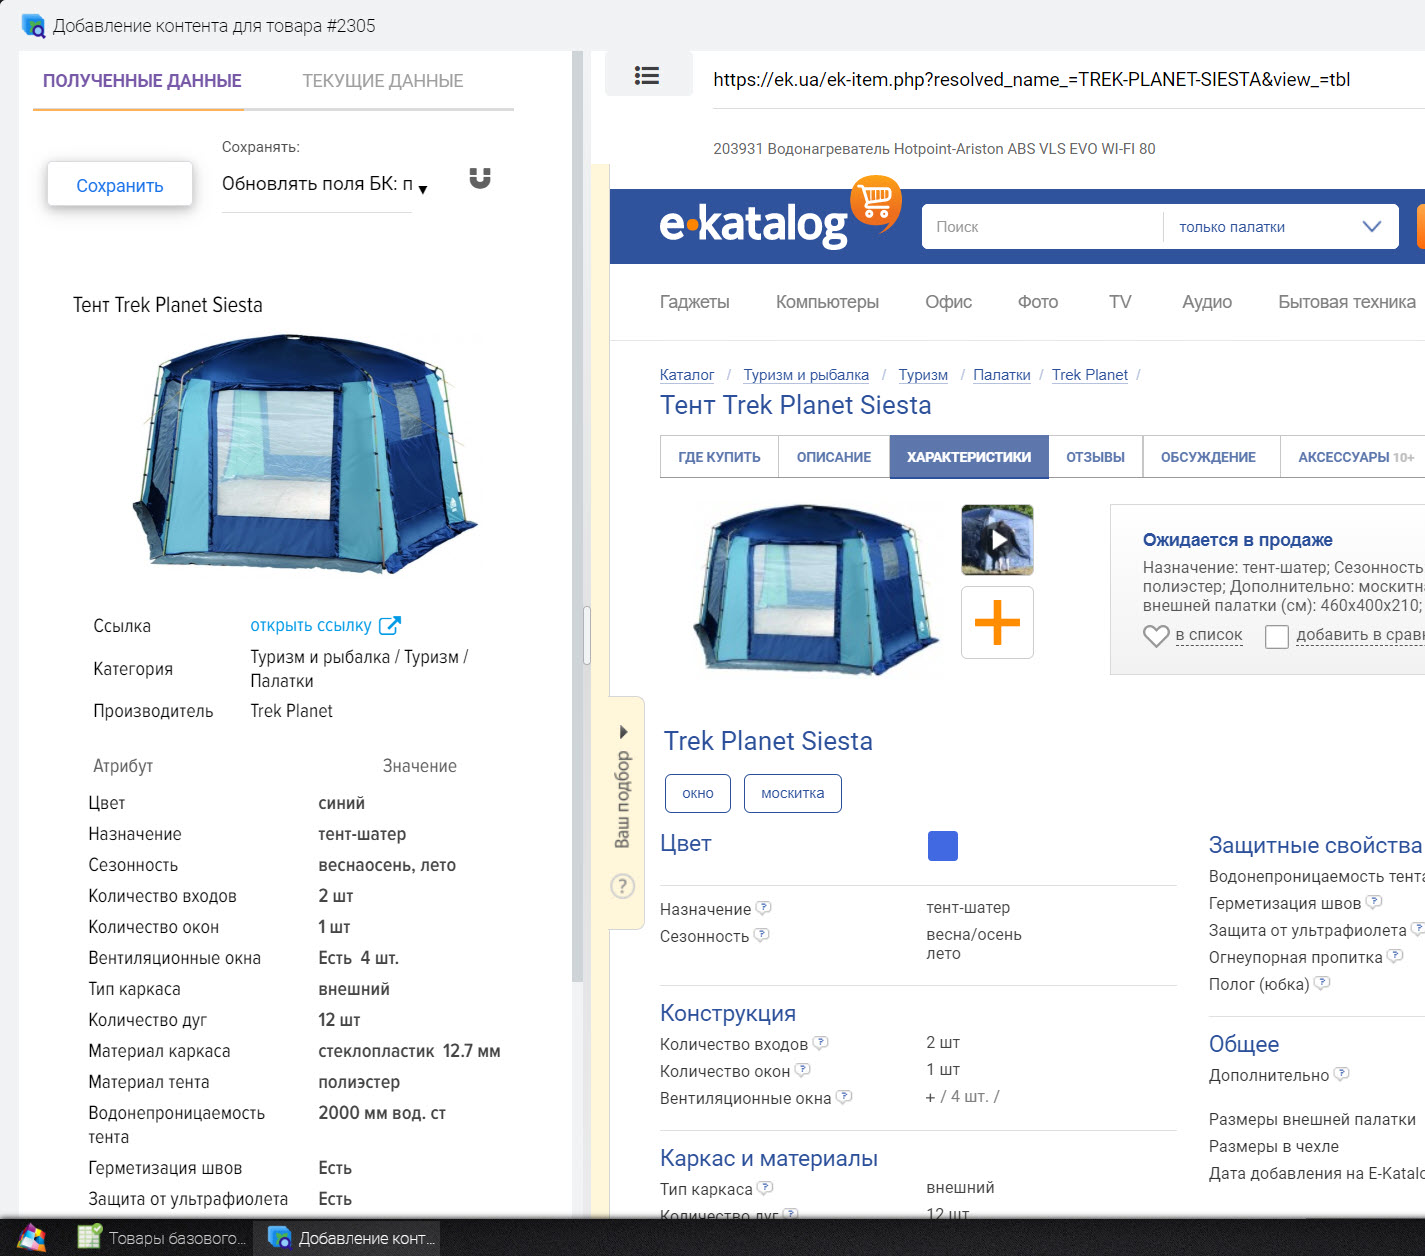This screenshot has width=1425, height=1256.
Task: Click the Палатки breadcrumb link
Action: [x=1002, y=375]
